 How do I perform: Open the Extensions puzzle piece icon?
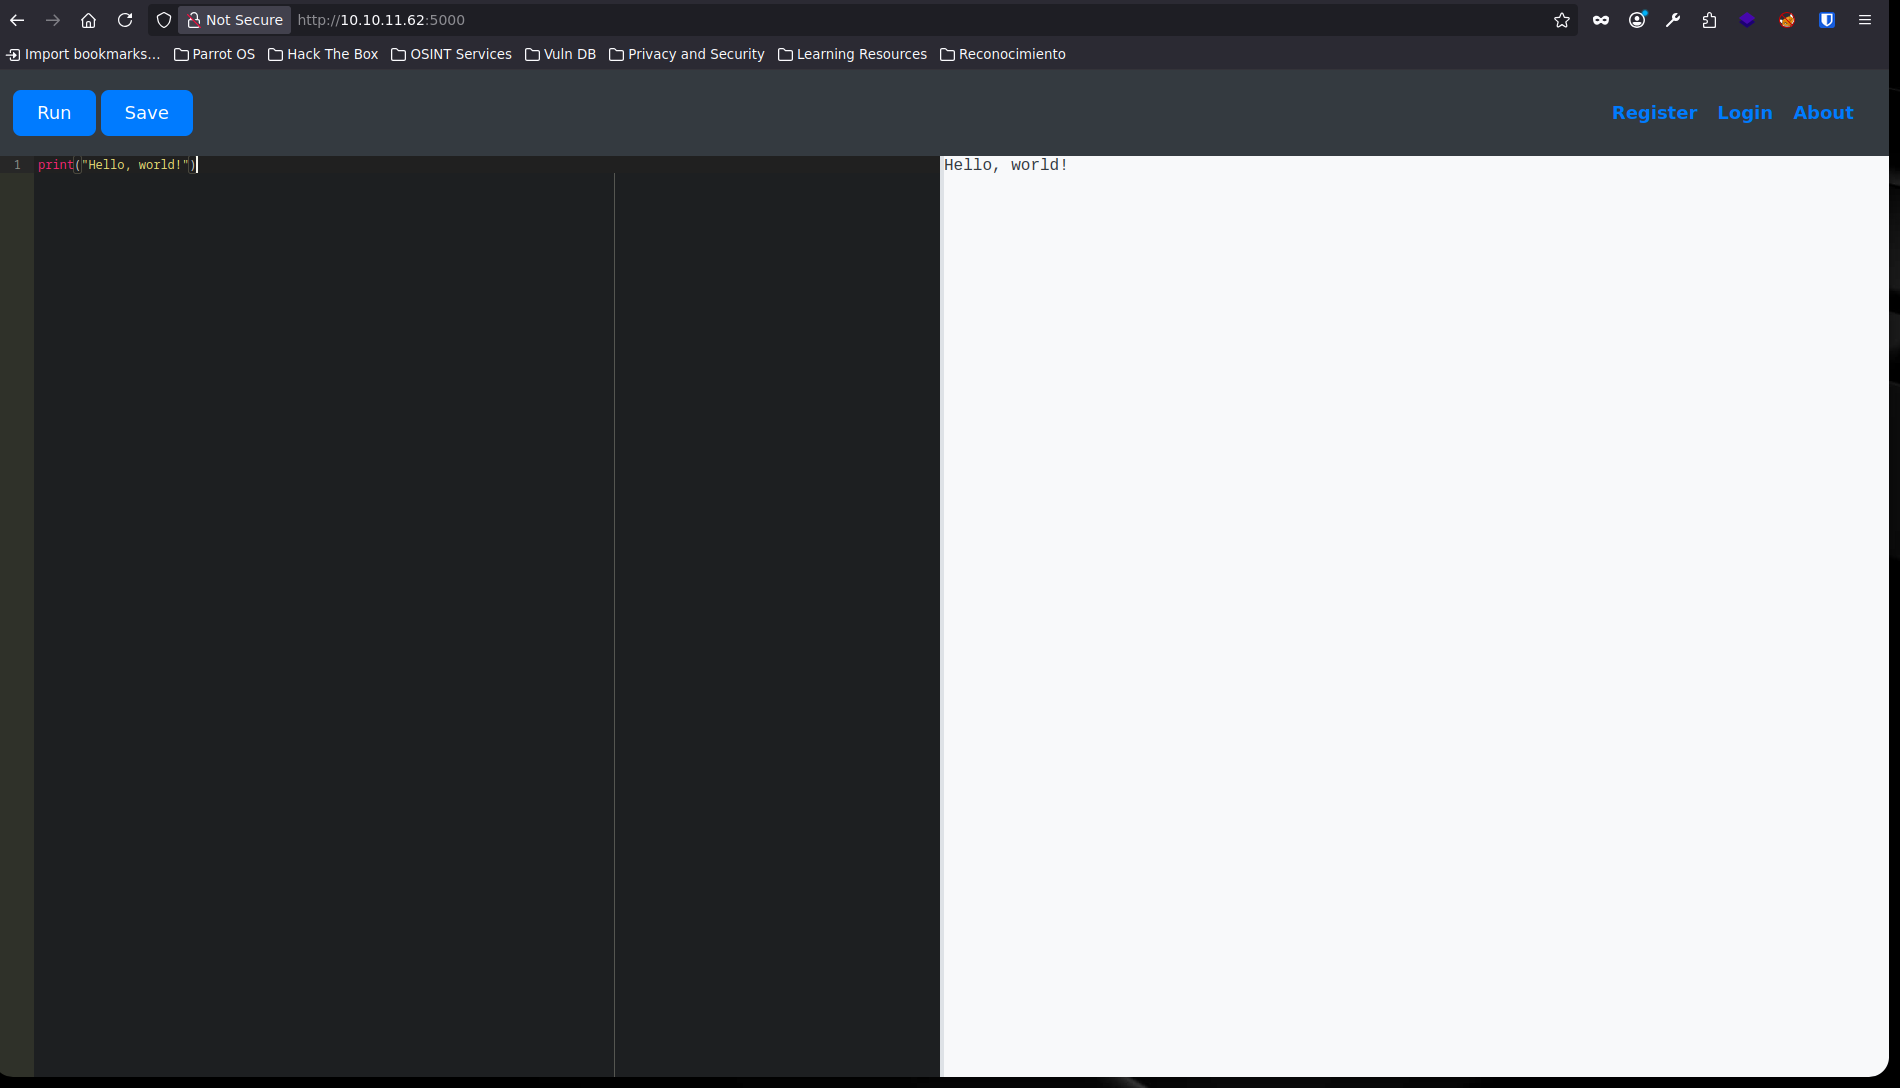[x=1709, y=20]
